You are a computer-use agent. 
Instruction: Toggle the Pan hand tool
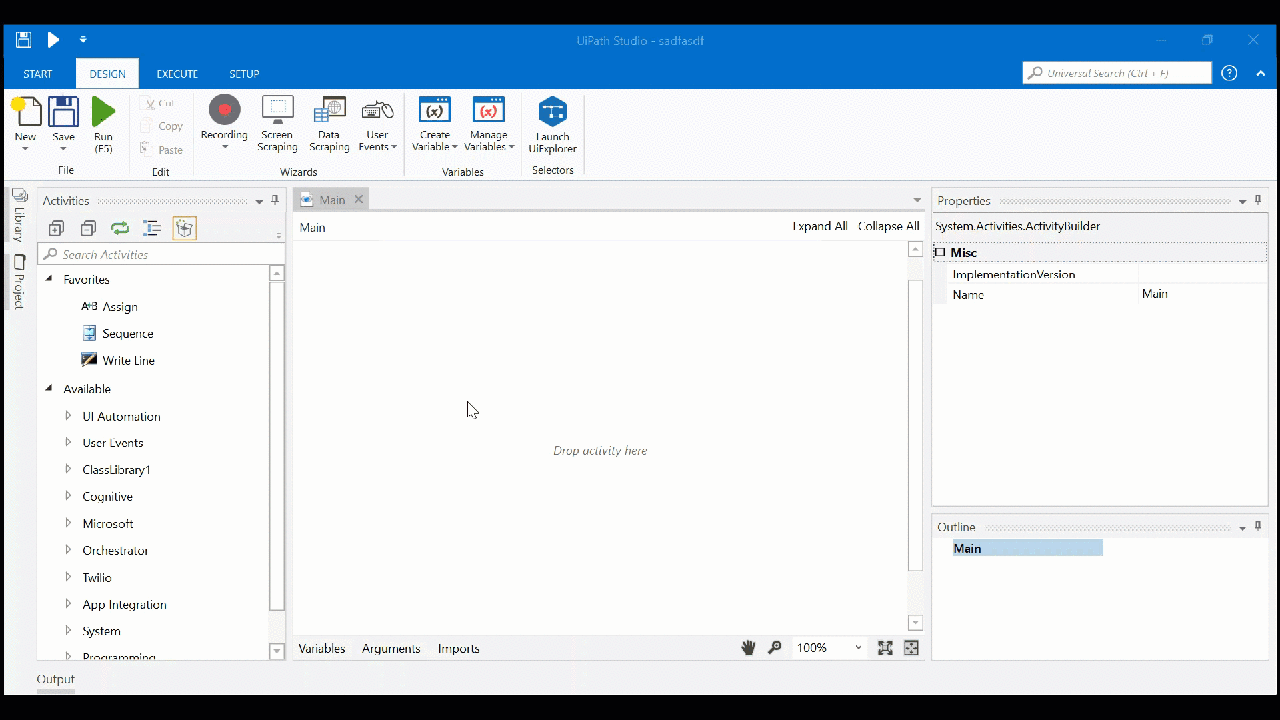748,648
